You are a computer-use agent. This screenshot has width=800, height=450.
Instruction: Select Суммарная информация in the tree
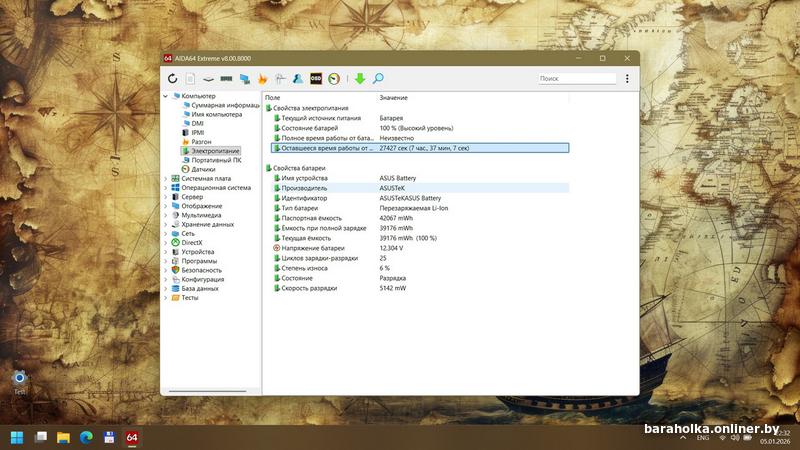[225, 105]
